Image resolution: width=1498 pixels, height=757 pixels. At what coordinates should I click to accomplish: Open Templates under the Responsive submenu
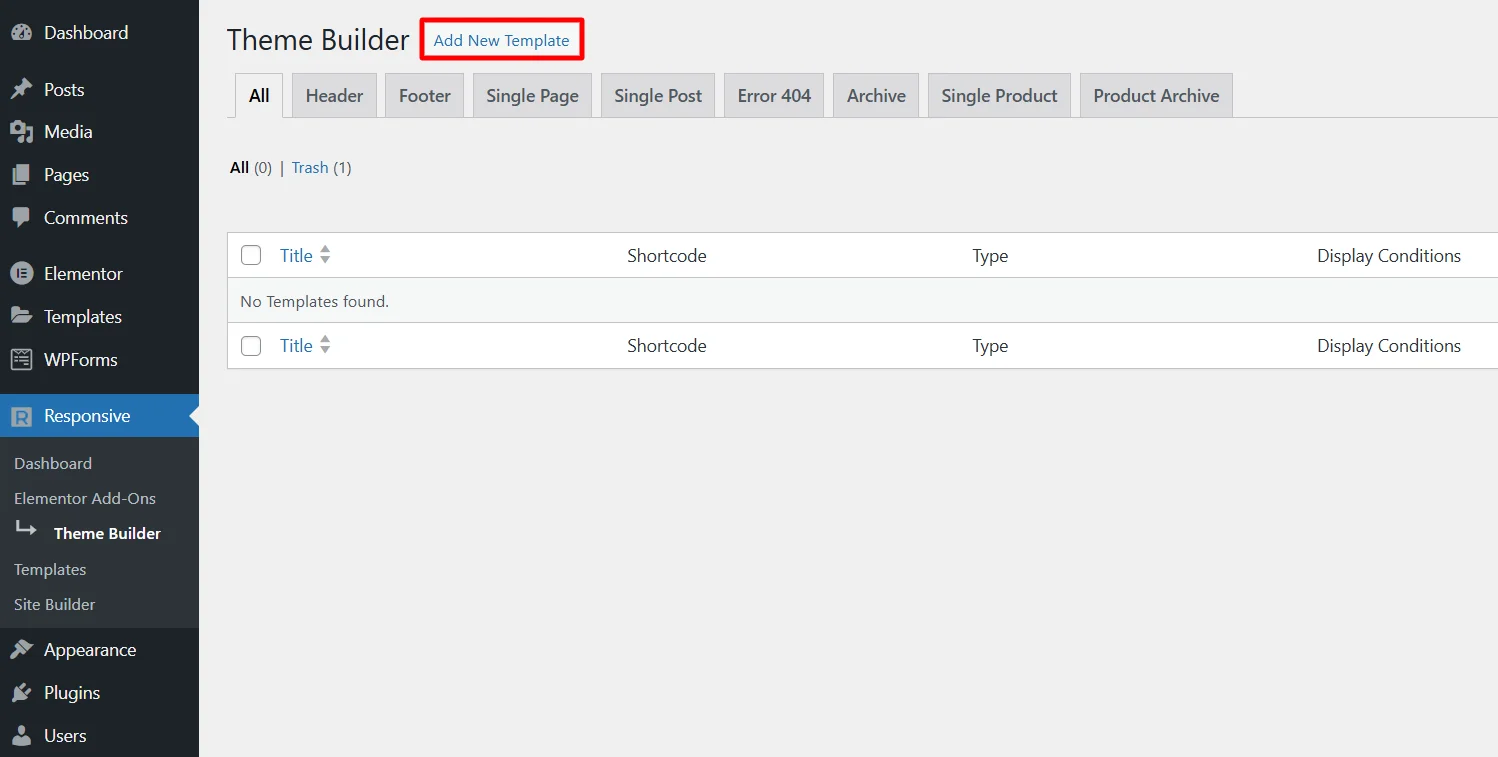pos(50,570)
